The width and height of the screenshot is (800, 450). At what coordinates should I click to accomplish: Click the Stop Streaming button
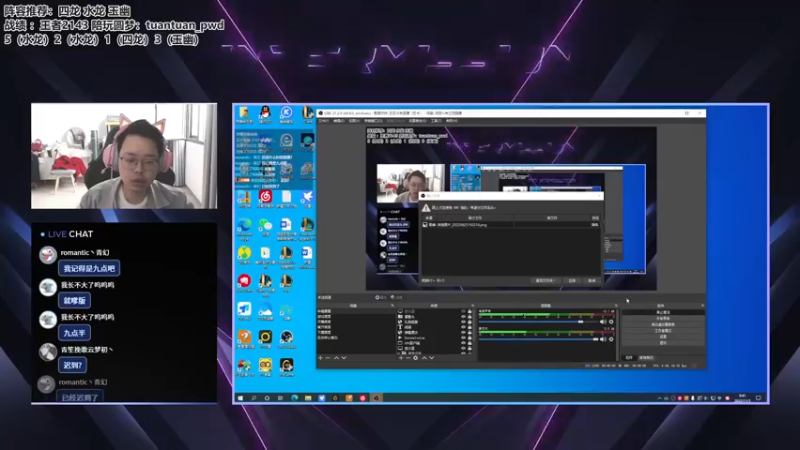[663, 312]
